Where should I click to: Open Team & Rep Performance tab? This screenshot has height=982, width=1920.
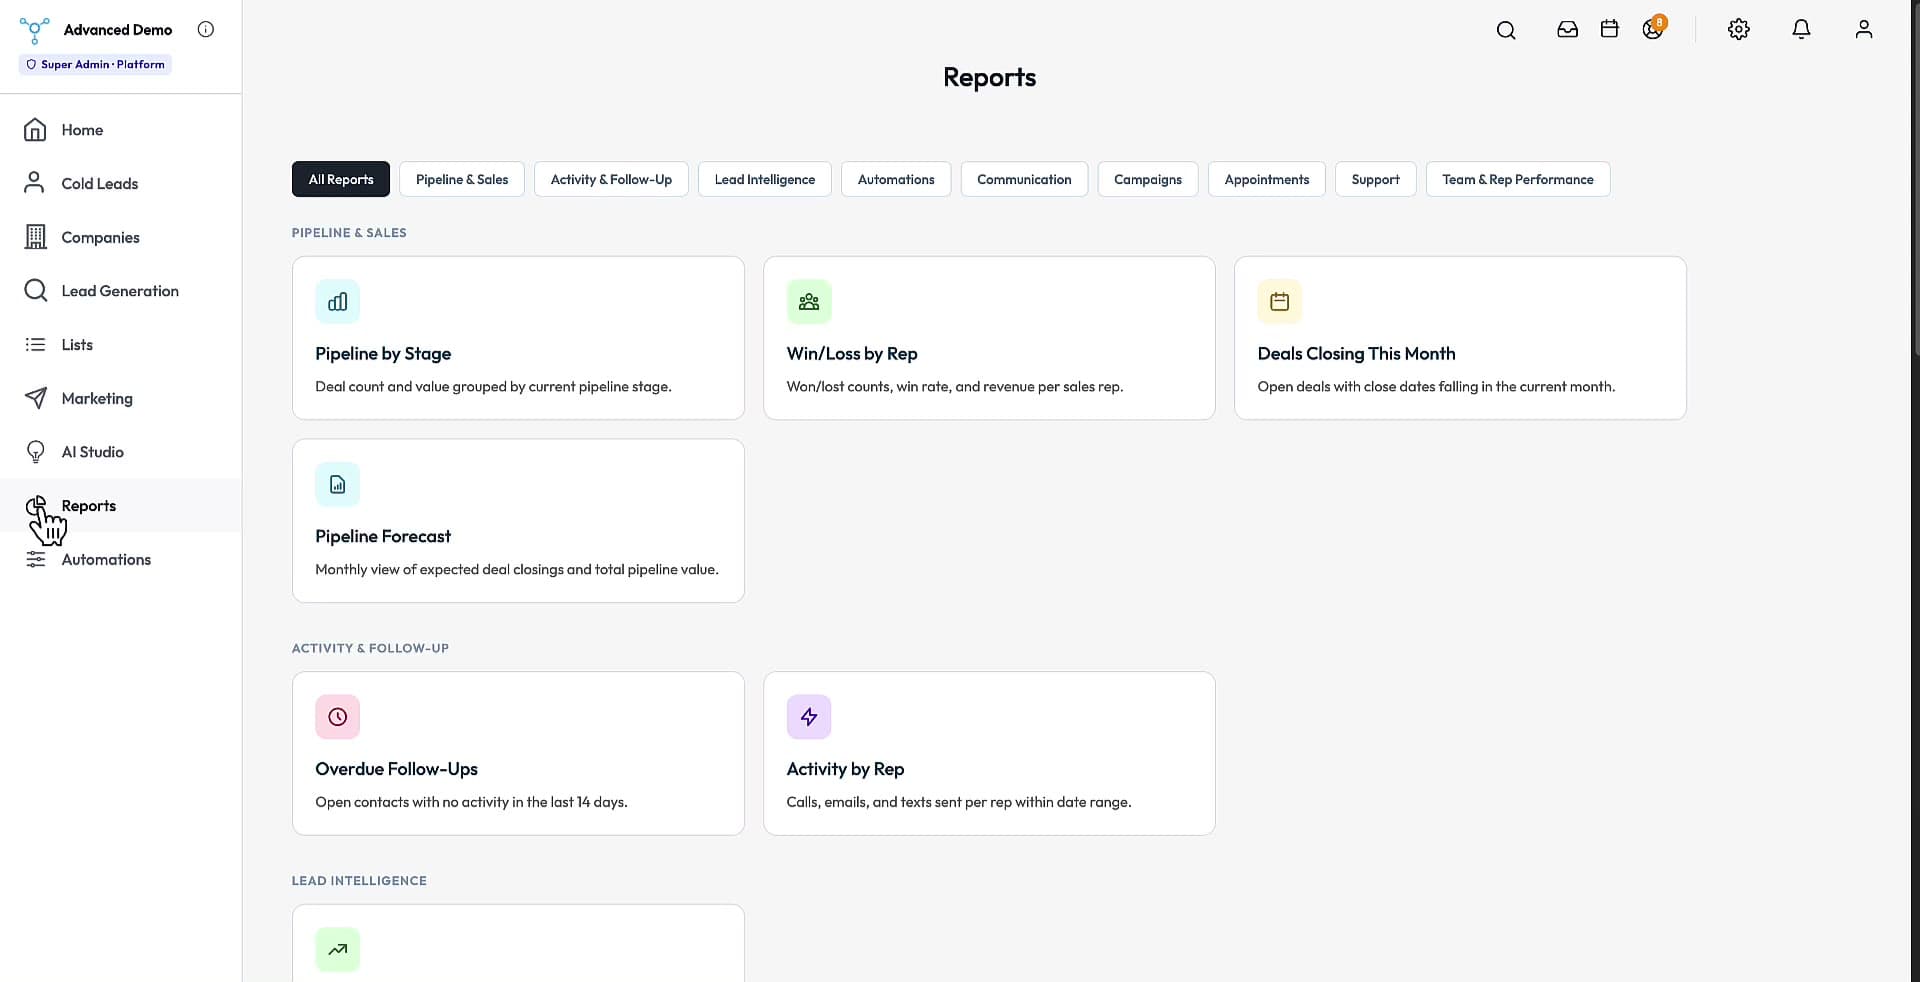click(x=1518, y=179)
